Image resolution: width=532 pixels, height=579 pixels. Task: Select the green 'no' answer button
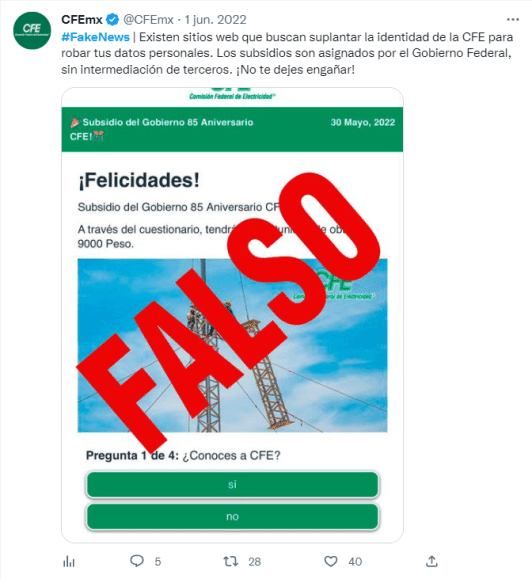(232, 517)
